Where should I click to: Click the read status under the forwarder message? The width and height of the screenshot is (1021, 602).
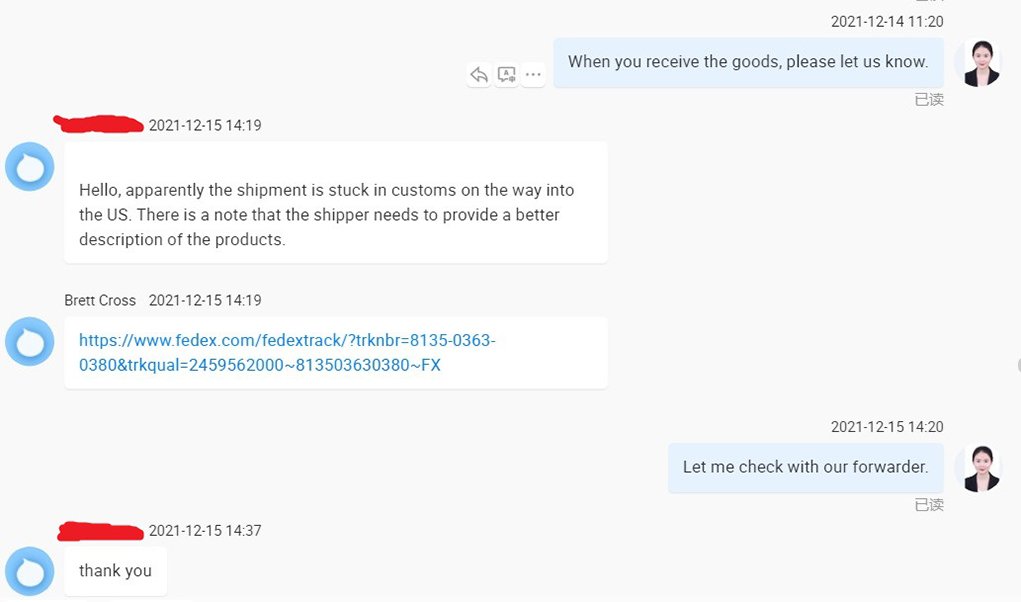click(929, 505)
